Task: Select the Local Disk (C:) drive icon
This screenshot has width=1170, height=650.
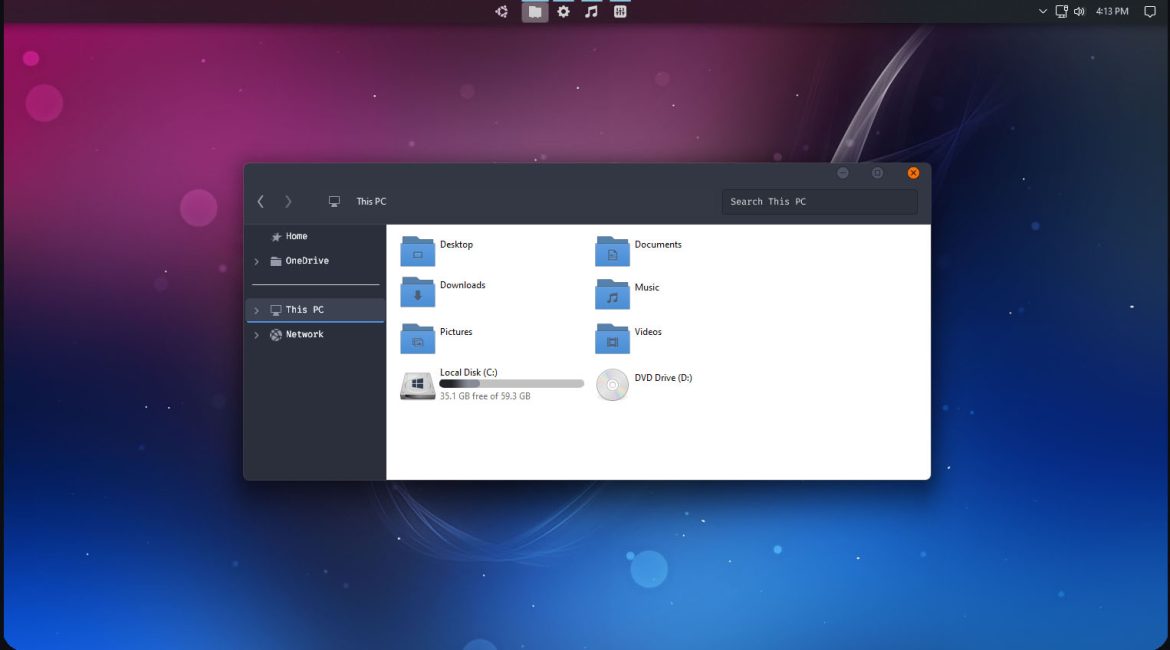Action: [417, 385]
